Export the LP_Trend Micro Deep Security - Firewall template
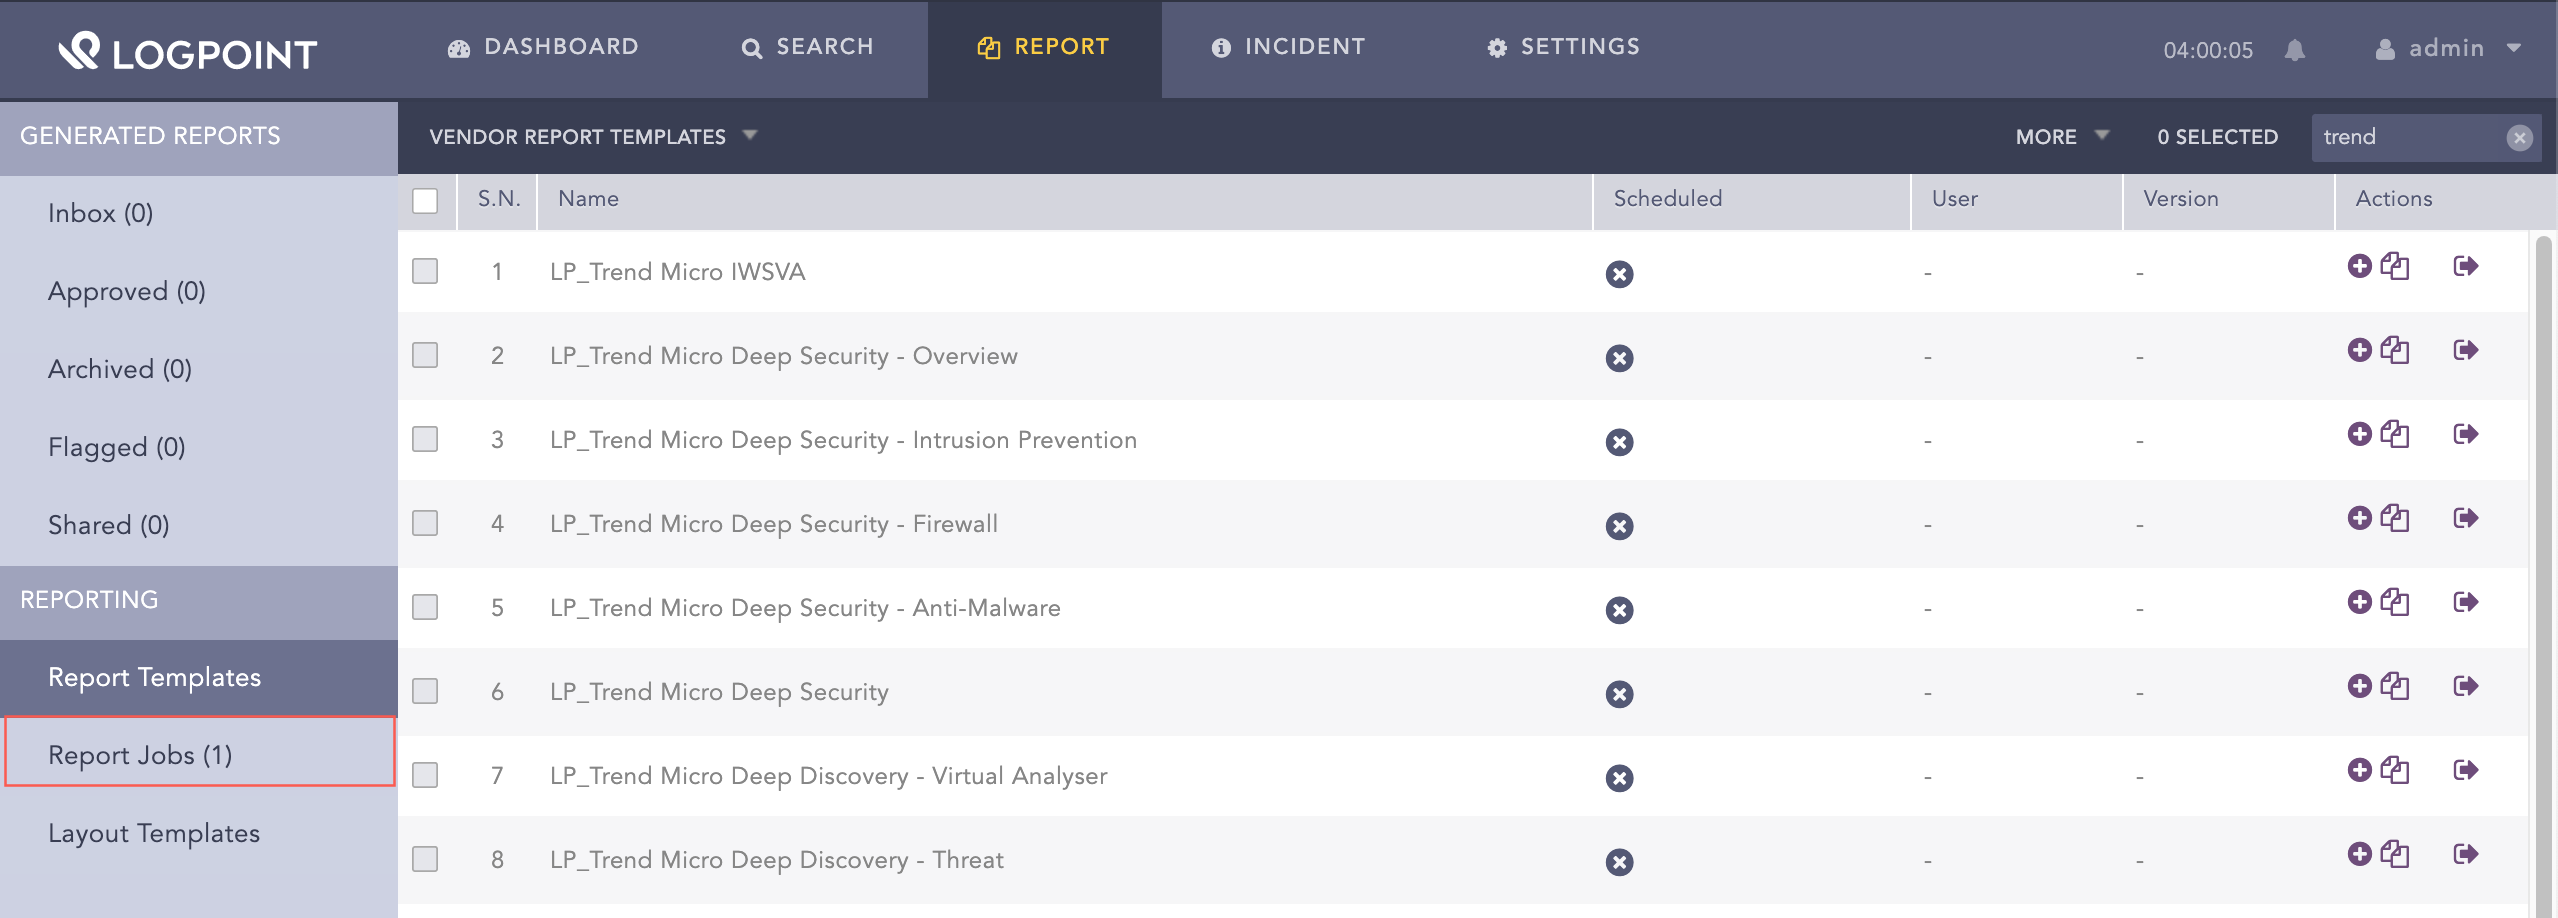The image size is (2558, 918). (x=2466, y=518)
